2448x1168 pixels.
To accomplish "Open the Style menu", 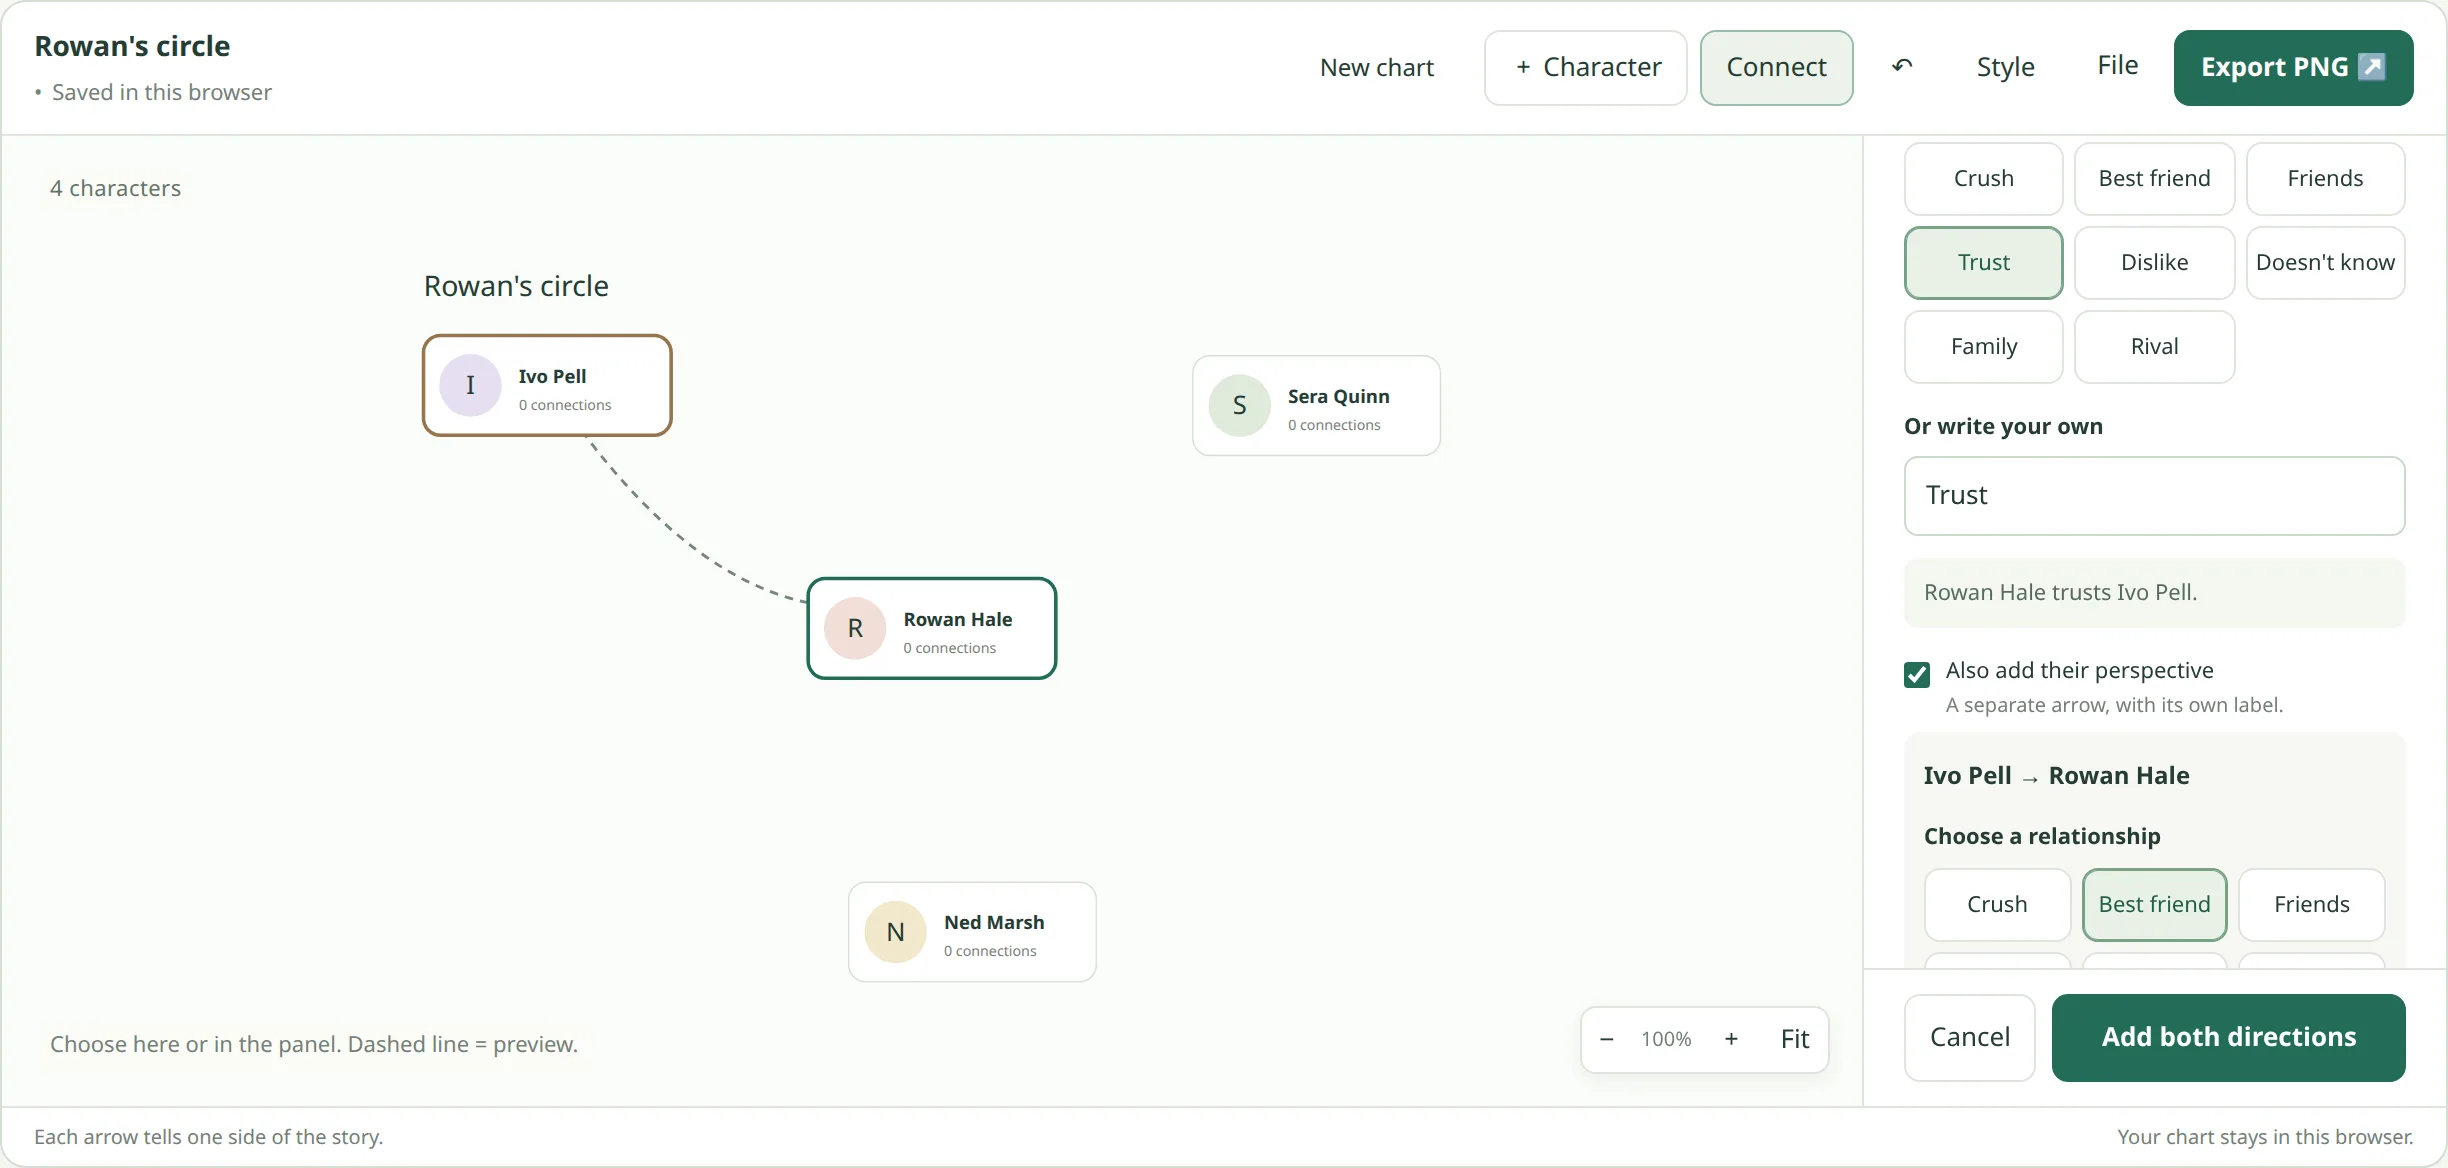I will click(x=2005, y=67).
